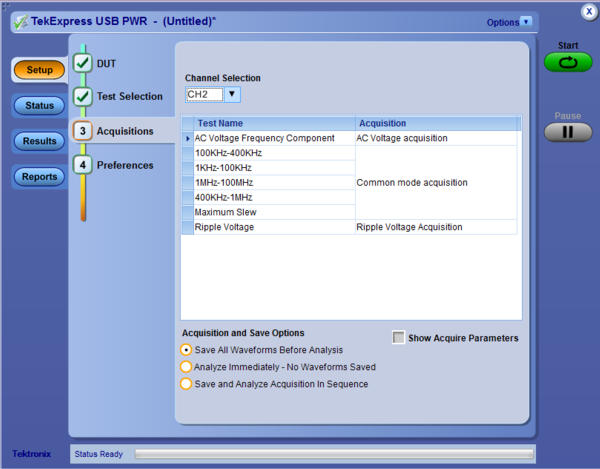The image size is (600, 469).
Task: Open the Results panel
Action: coord(39,141)
